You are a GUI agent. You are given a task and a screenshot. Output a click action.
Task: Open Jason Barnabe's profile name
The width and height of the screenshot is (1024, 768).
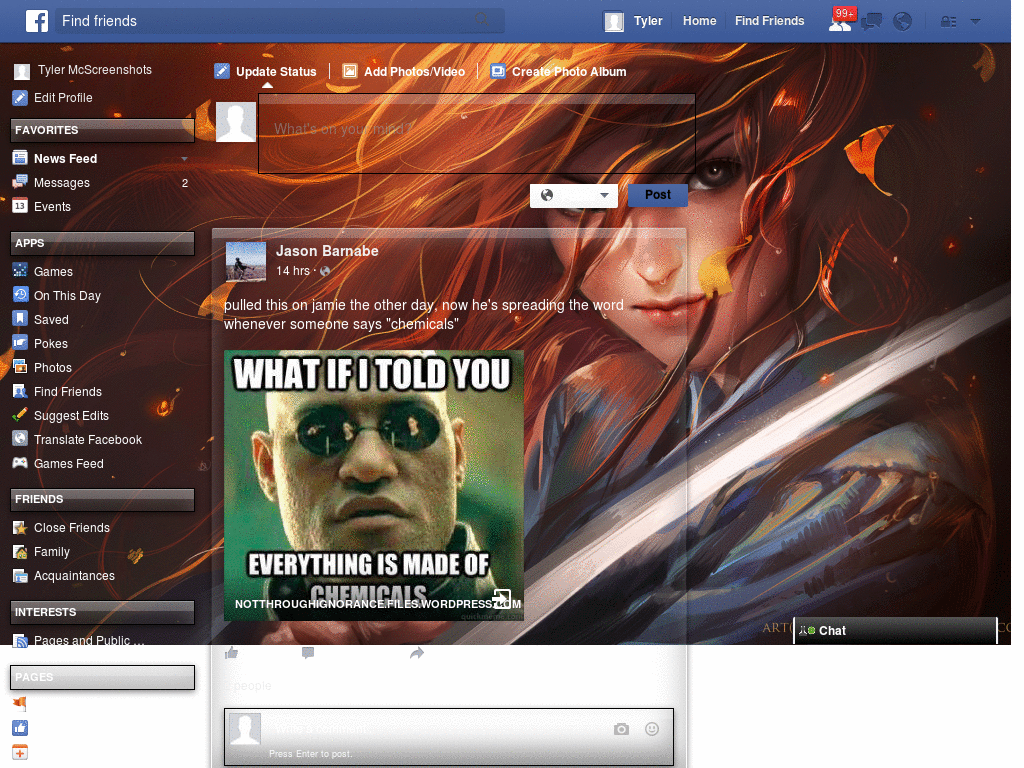click(327, 251)
